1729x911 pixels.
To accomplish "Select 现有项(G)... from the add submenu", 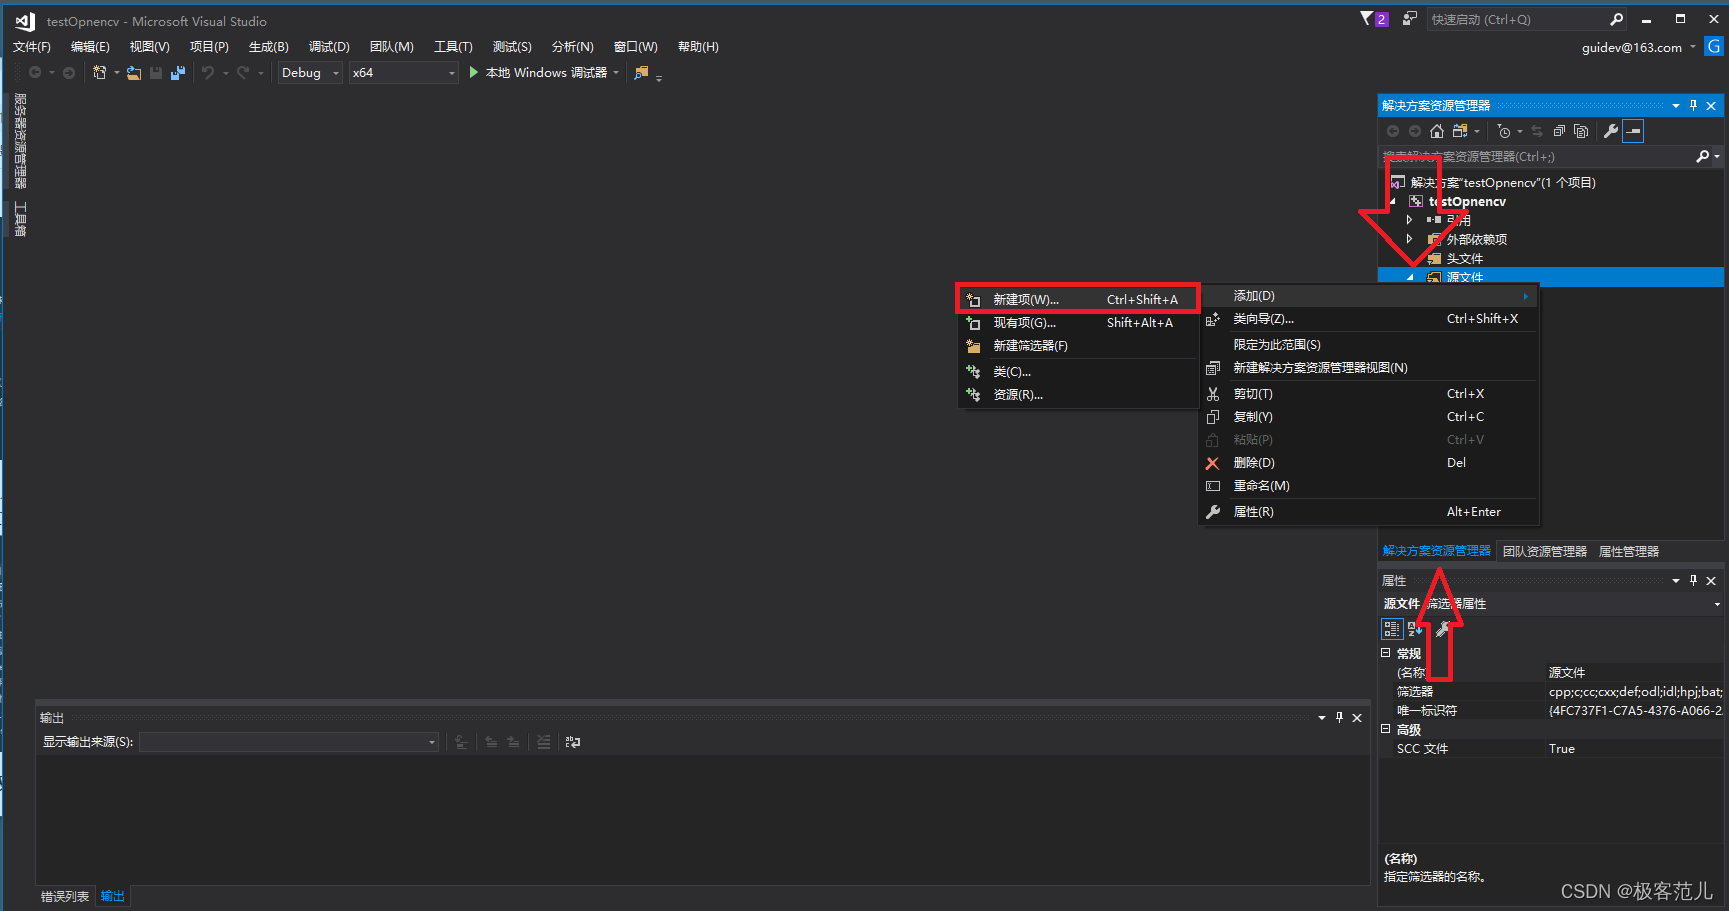I will coord(1077,323).
